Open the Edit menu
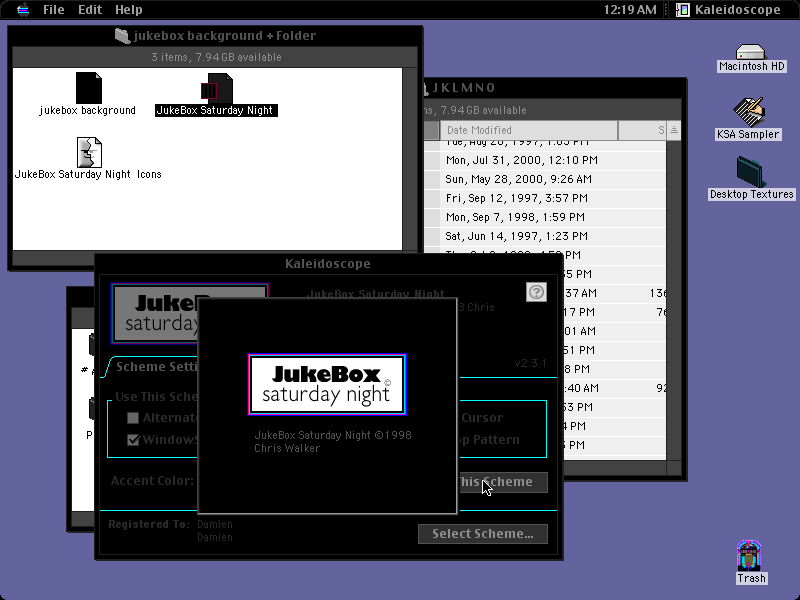This screenshot has width=800, height=600. (90, 10)
